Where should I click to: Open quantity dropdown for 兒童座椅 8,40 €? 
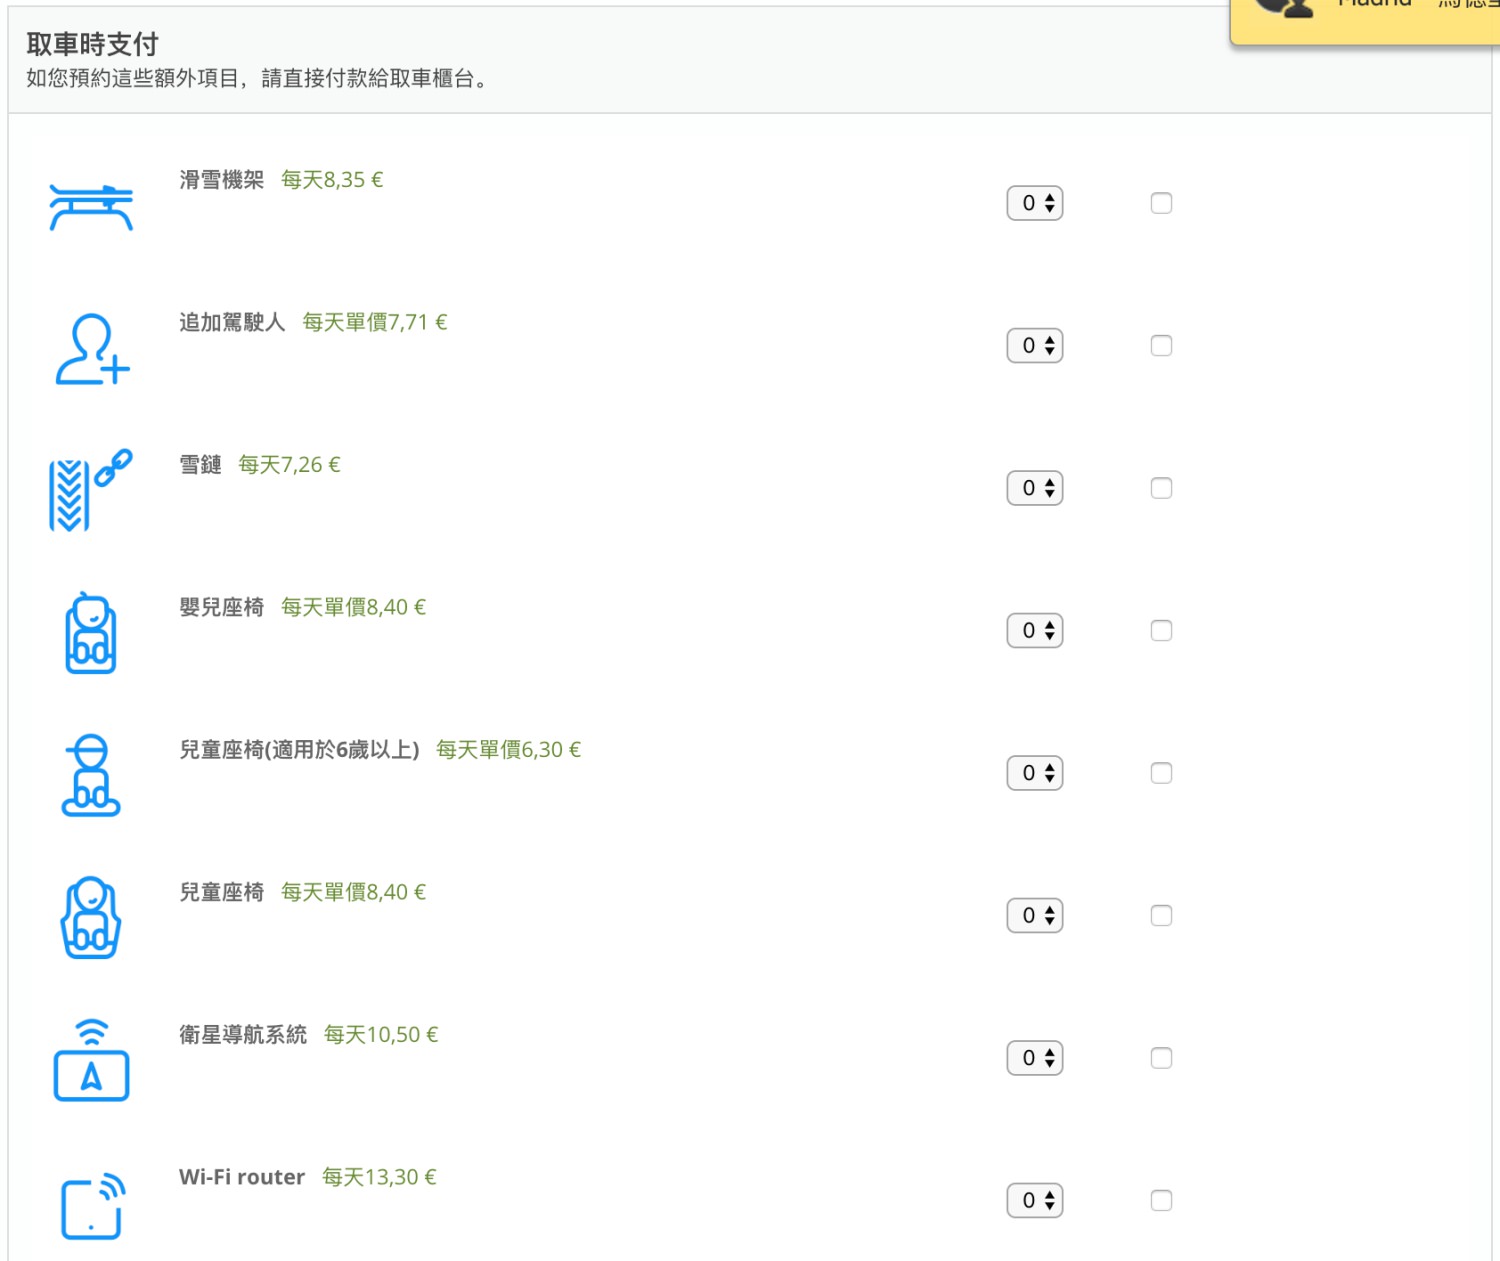pyautogui.click(x=1035, y=916)
